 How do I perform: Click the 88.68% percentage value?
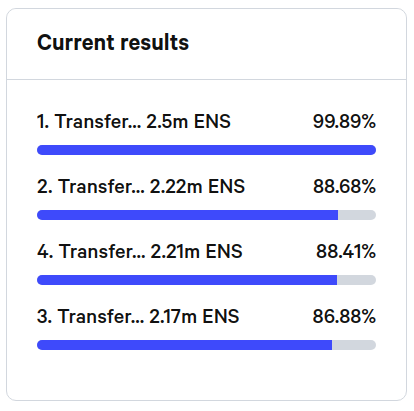coord(344,186)
